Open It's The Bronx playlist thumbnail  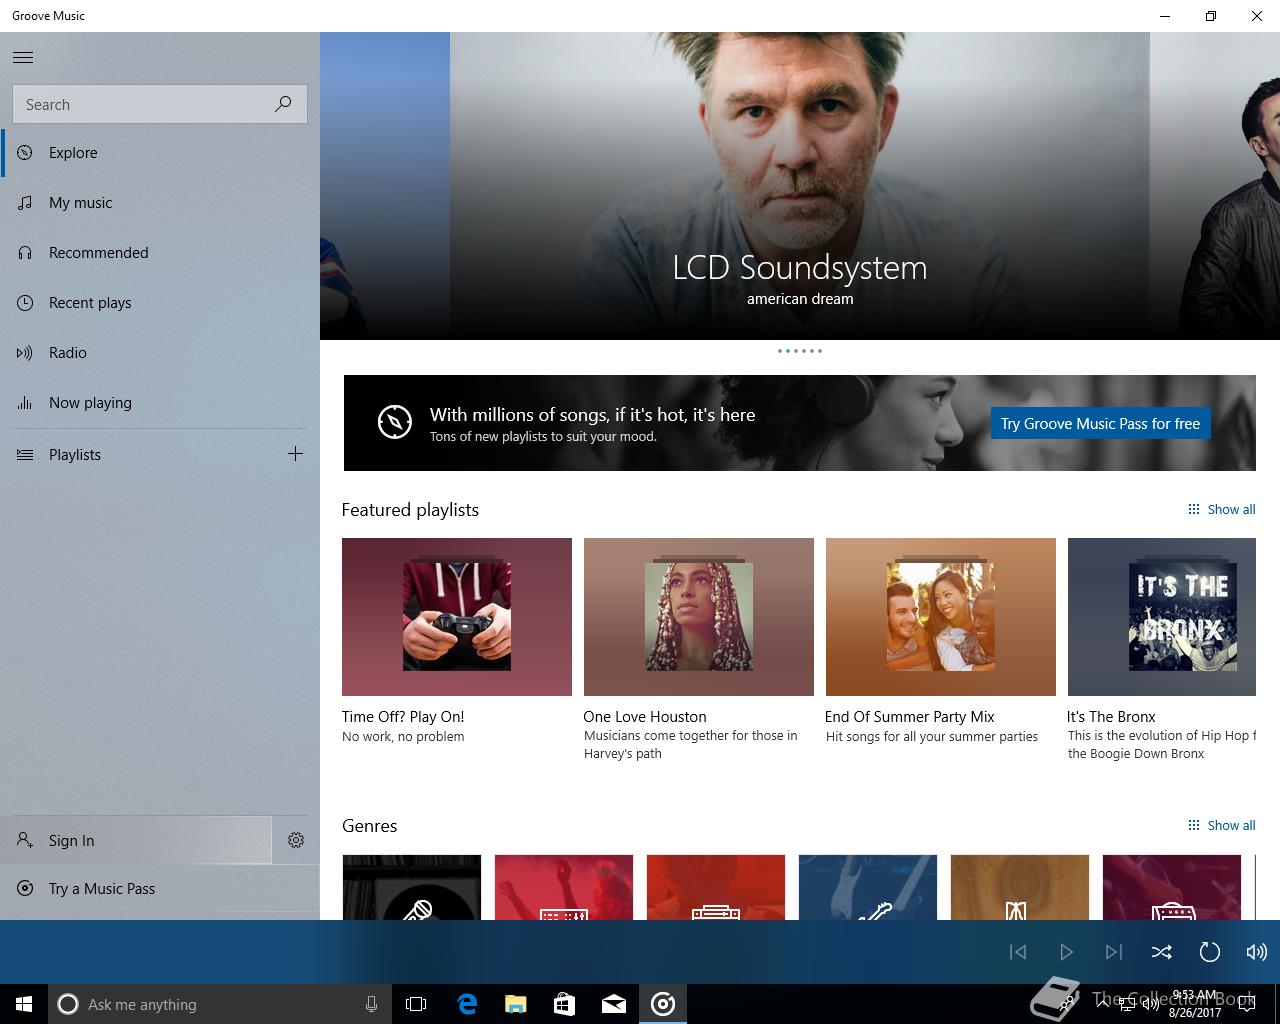point(1162,617)
